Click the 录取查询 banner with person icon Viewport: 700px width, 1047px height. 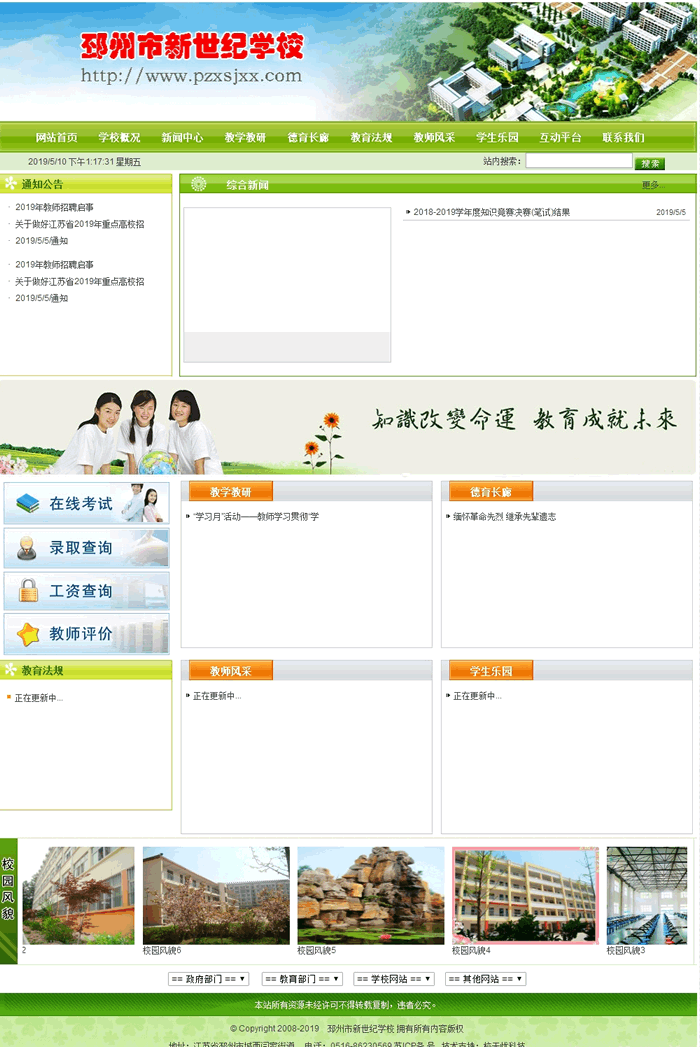pos(86,548)
